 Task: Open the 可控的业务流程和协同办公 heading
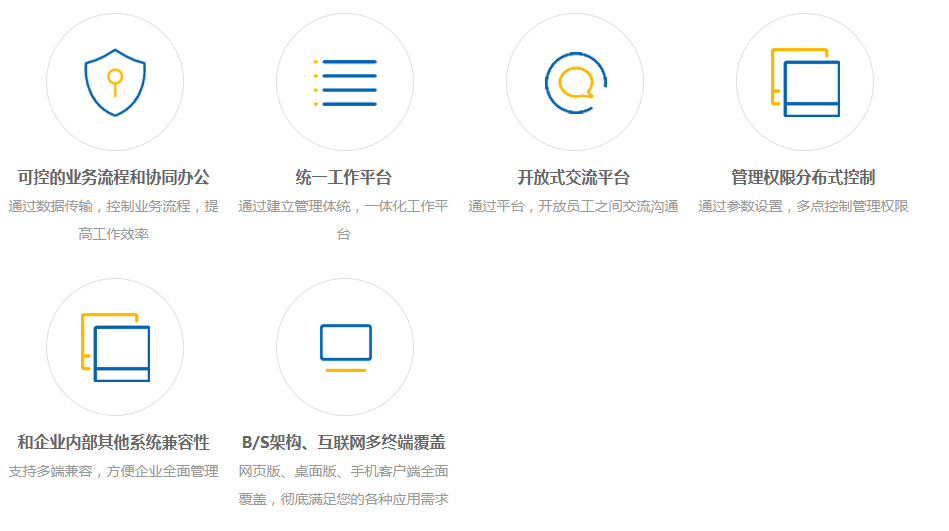point(114,178)
